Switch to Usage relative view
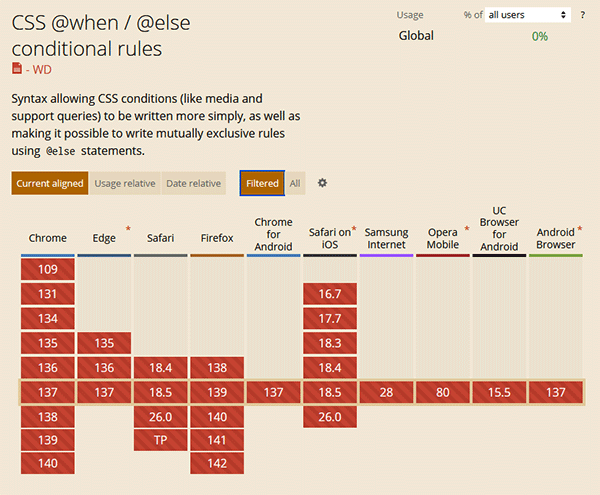This screenshot has width=600, height=495. (125, 183)
